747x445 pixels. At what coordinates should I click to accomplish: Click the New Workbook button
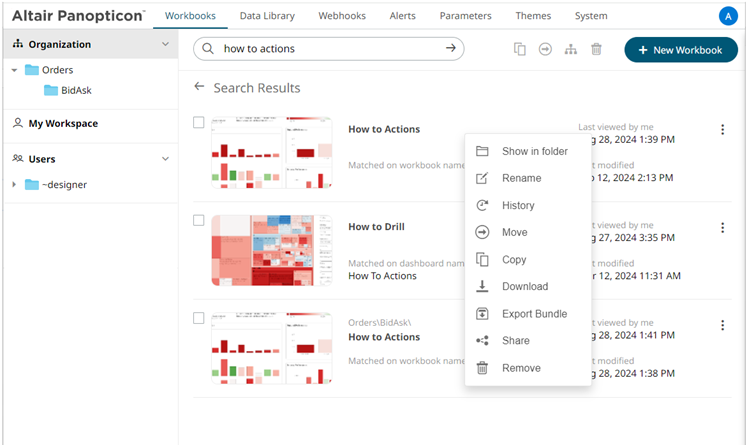pyautogui.click(x=680, y=49)
